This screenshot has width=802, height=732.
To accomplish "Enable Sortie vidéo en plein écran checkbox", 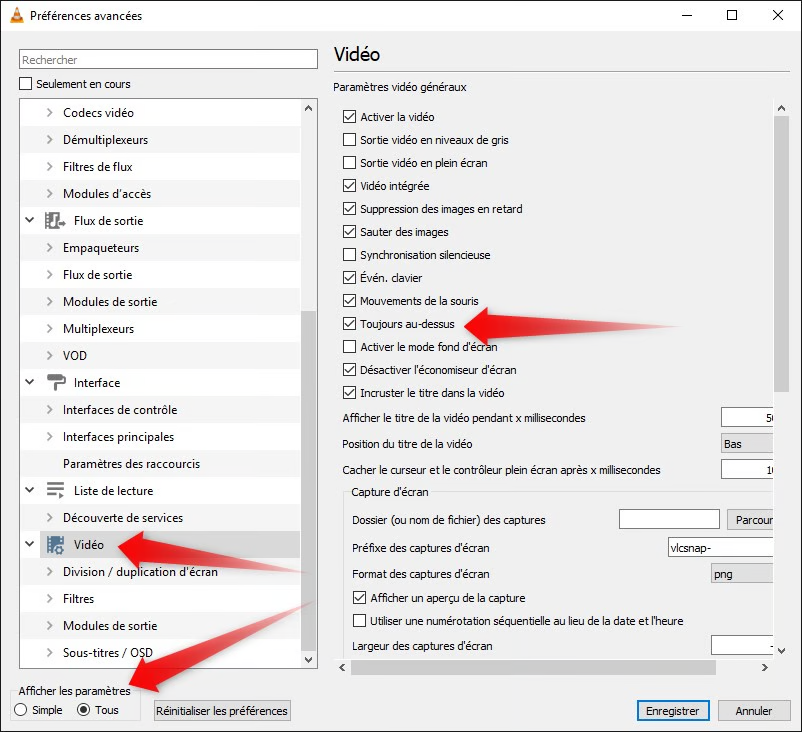I will (349, 163).
